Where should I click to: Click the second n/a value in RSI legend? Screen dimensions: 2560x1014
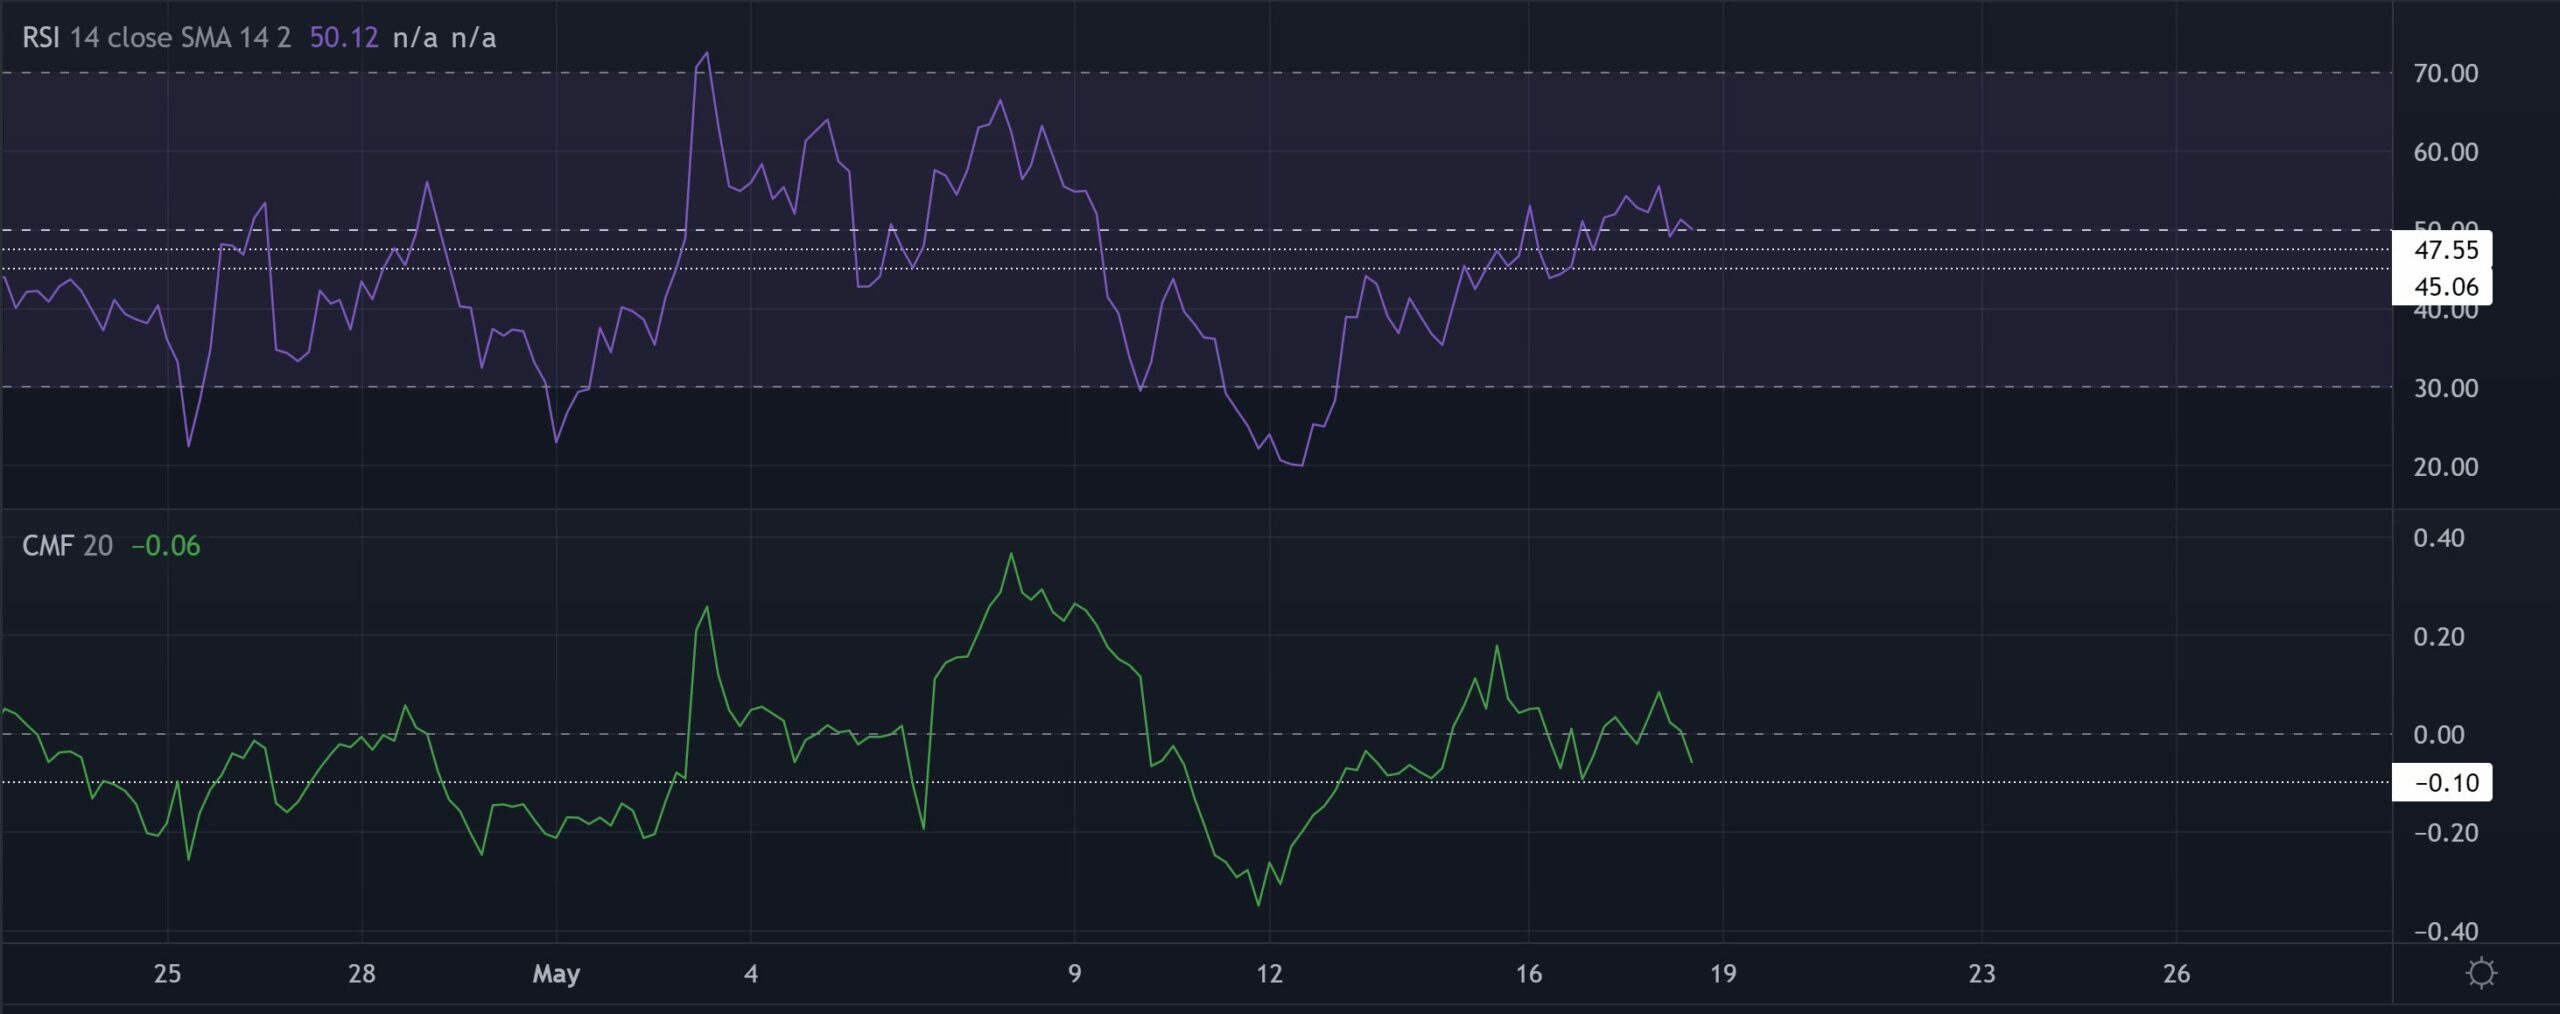(475, 38)
